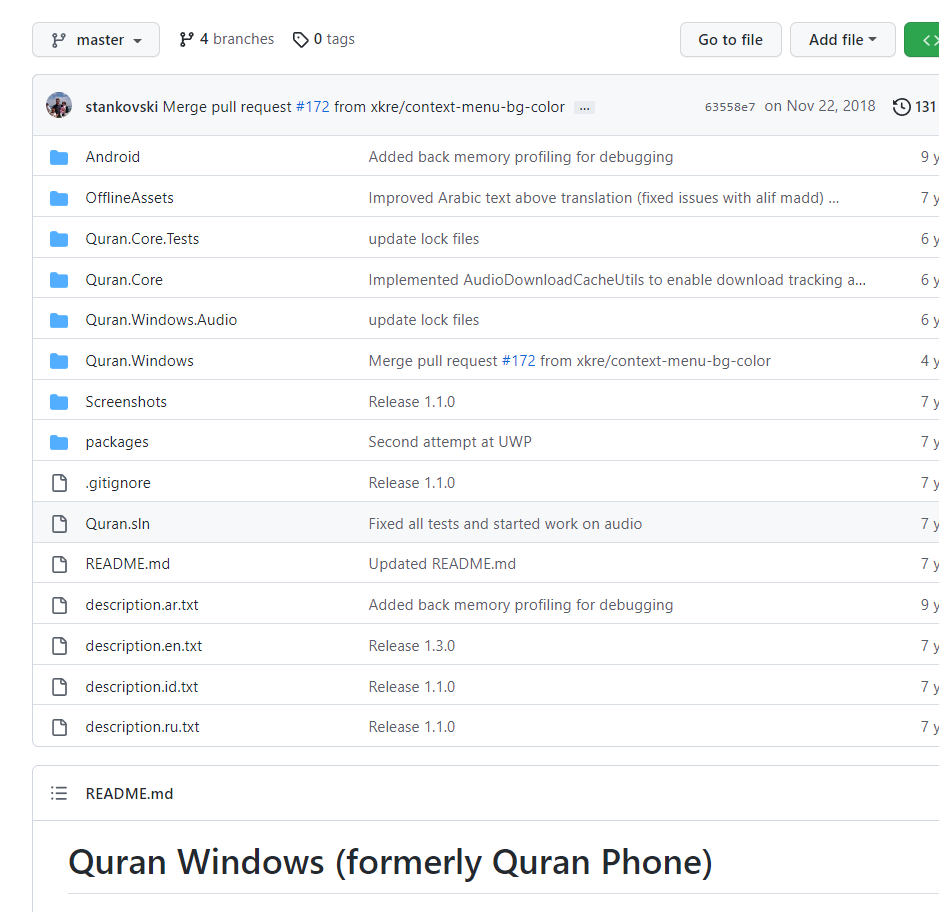Viewport: 939px width, 912px height.
Task: Open the Android folder
Action: tap(113, 157)
